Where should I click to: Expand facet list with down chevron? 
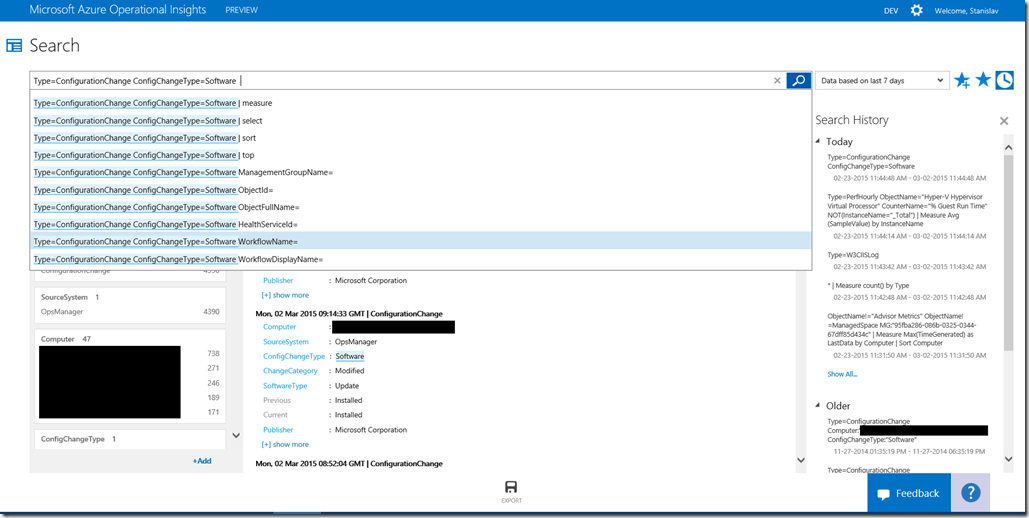(x=236, y=436)
